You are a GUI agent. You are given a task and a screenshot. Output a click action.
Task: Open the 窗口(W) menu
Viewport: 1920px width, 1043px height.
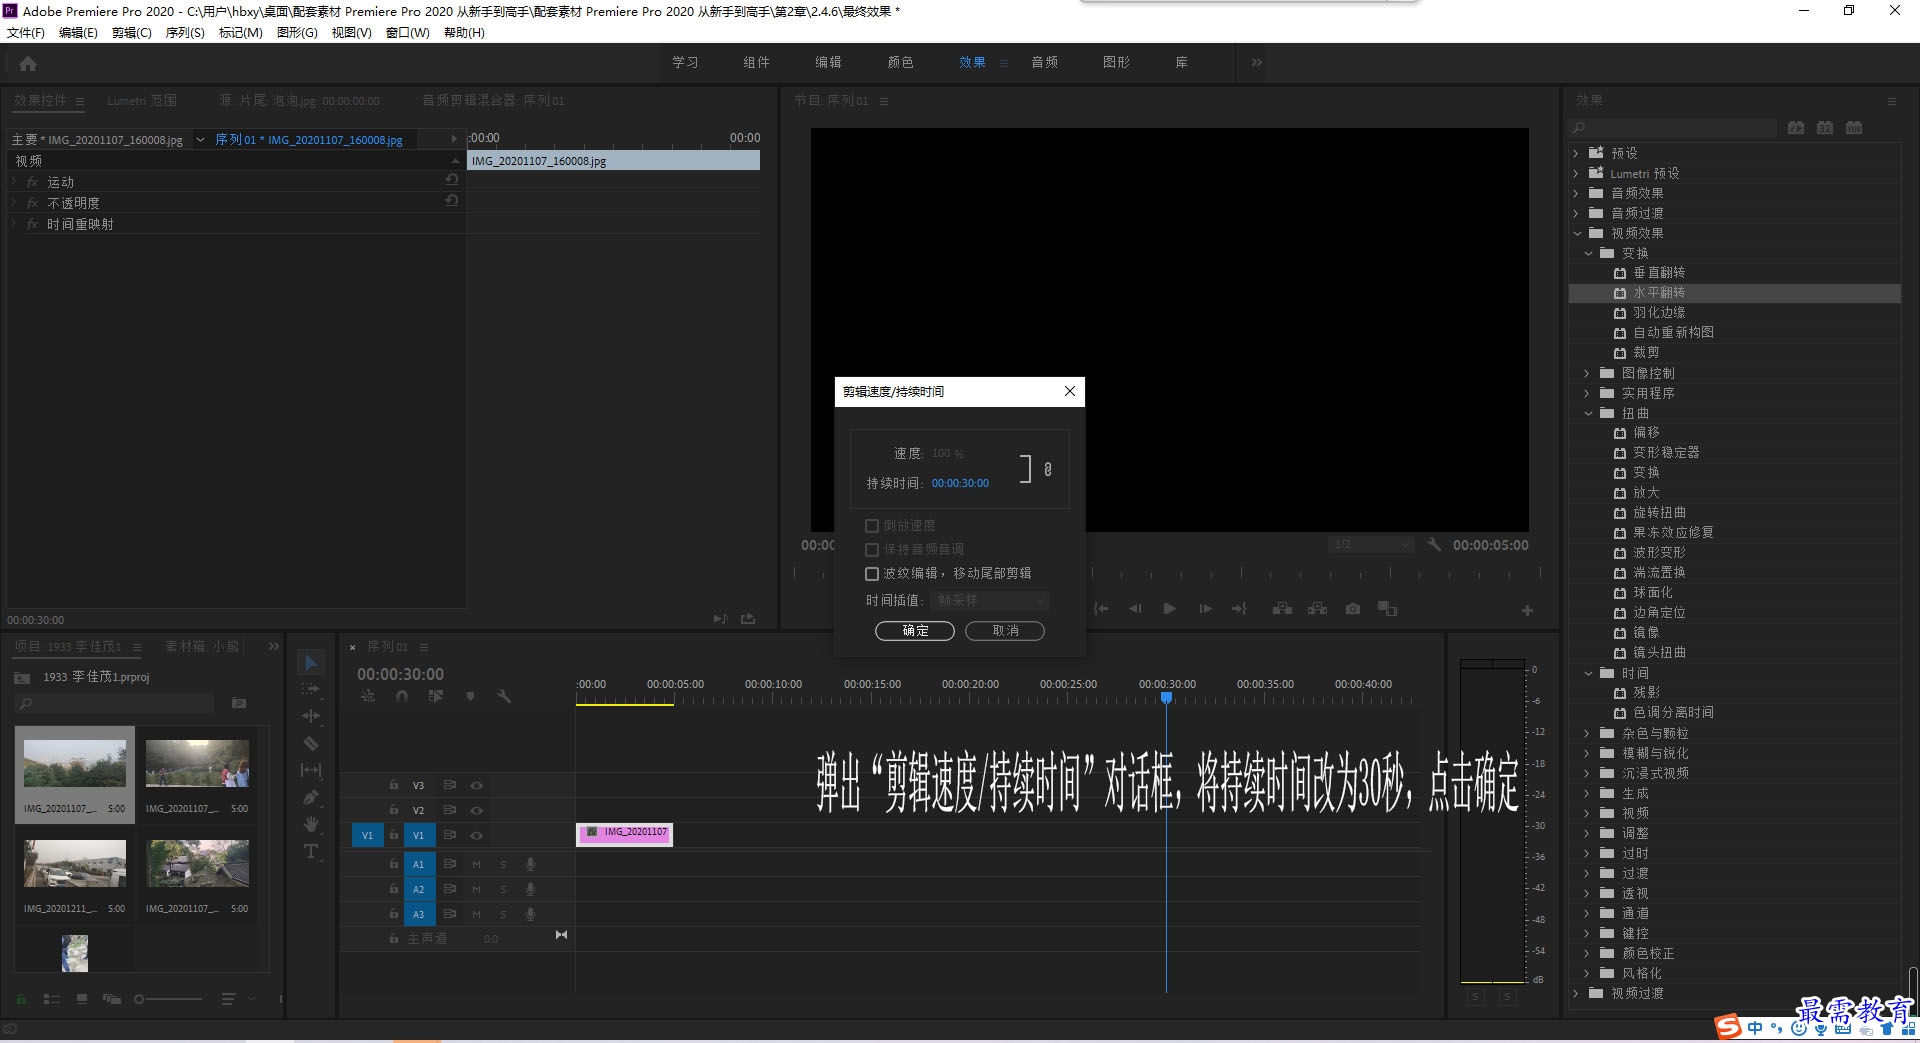coord(407,33)
